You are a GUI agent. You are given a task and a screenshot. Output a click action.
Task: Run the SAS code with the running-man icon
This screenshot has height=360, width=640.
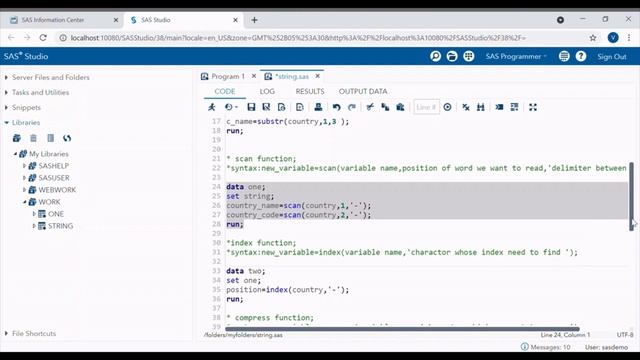pyautogui.click(x=211, y=107)
